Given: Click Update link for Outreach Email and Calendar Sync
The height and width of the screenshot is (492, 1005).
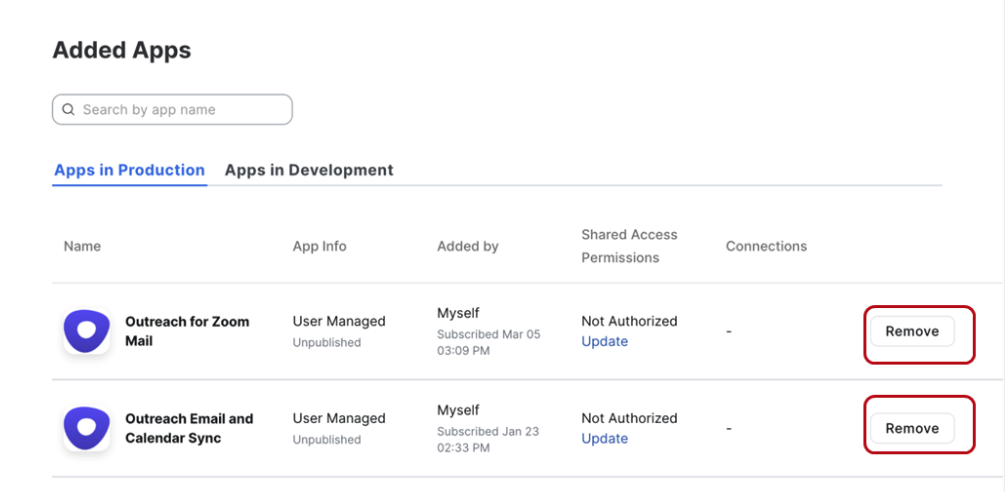Looking at the screenshot, I should [604, 439].
